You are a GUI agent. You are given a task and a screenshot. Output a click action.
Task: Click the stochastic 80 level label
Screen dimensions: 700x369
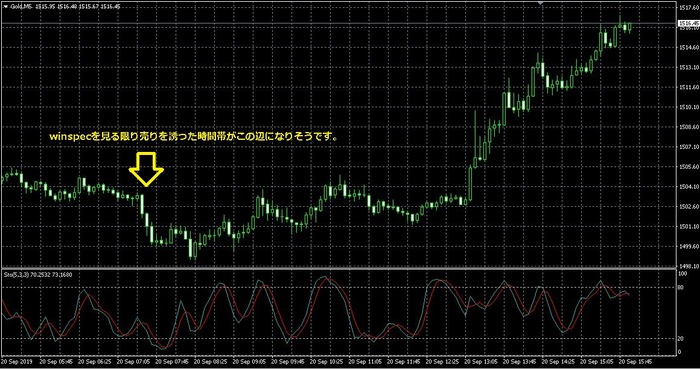[681, 288]
